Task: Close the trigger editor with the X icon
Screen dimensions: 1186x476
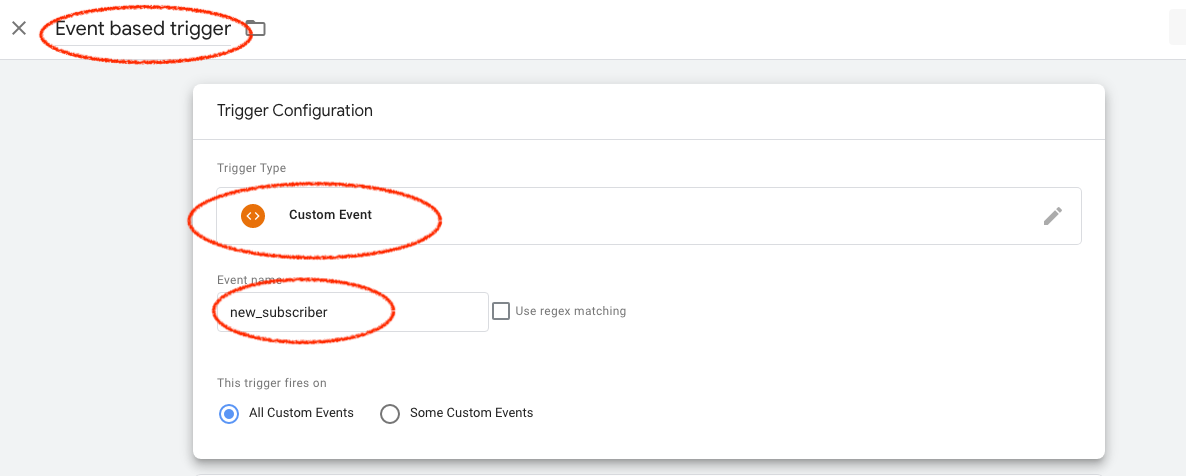Action: point(19,28)
